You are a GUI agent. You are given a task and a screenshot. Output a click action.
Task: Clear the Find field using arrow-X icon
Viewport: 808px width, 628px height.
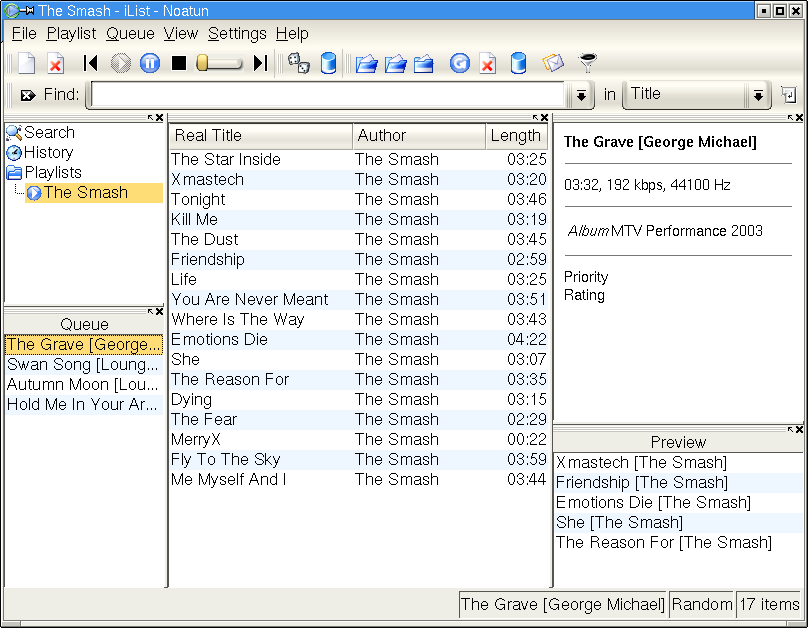(28, 95)
